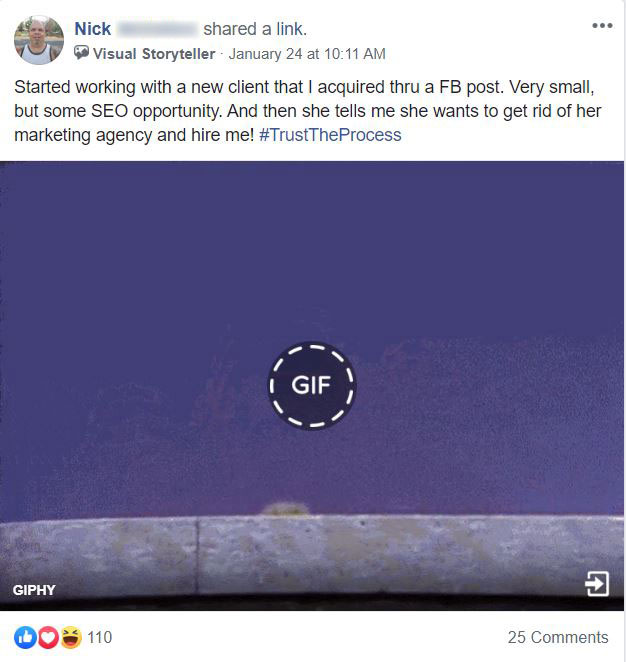Follow the #TrustTheProcess hashtag

(330, 135)
